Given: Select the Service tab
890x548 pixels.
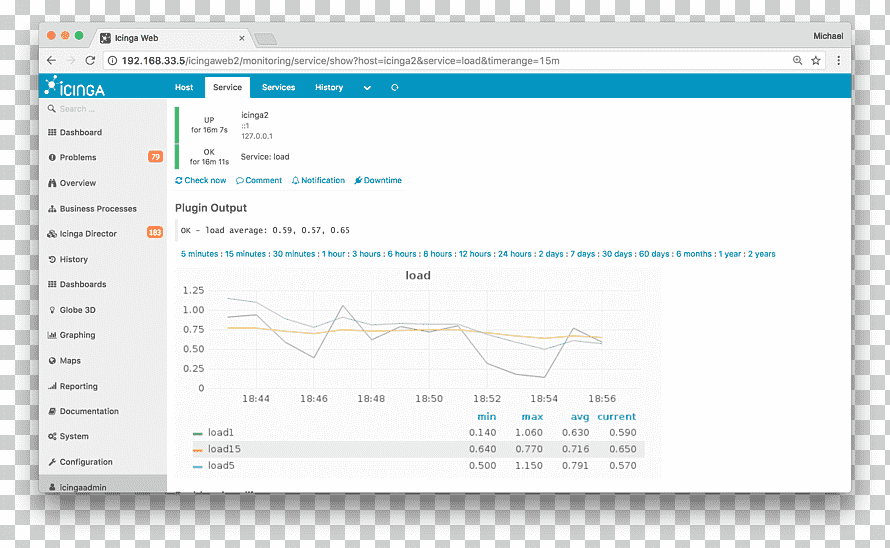Looking at the screenshot, I should 227,87.
